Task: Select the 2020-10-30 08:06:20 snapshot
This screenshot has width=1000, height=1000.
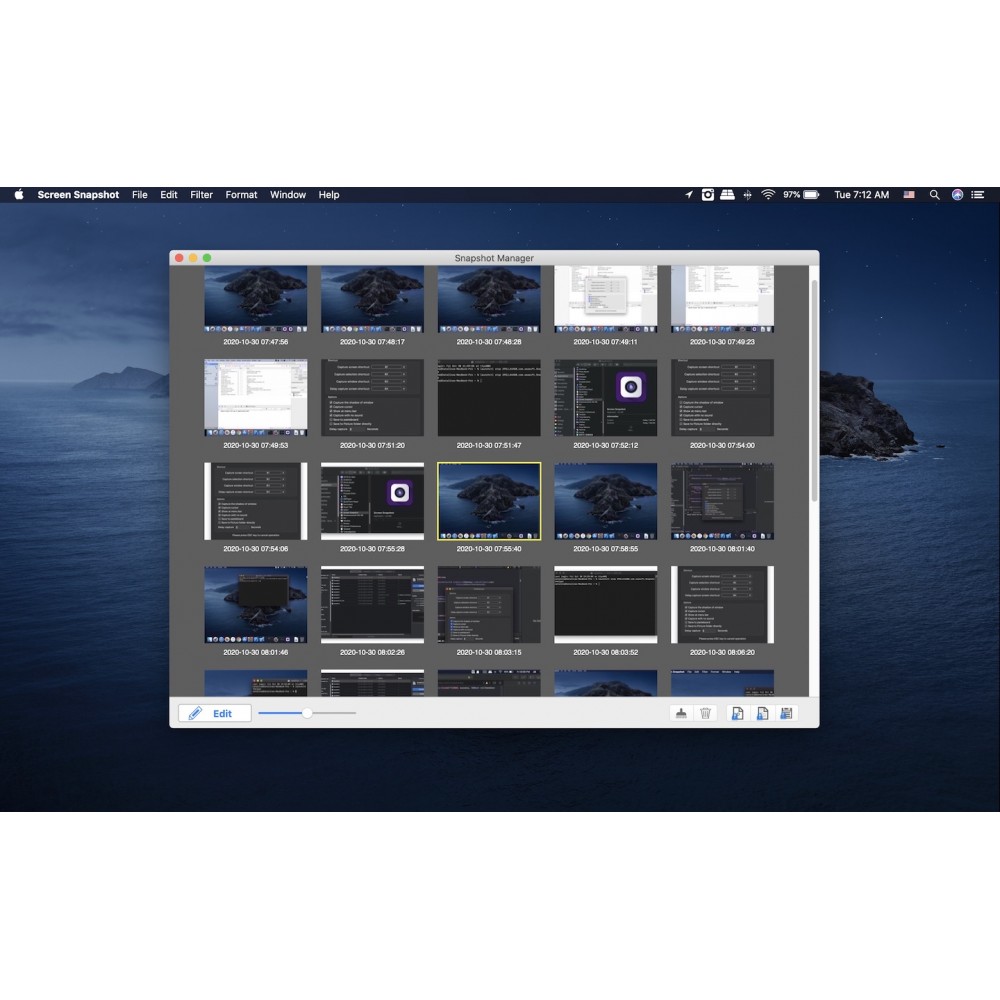Action: tap(722, 602)
